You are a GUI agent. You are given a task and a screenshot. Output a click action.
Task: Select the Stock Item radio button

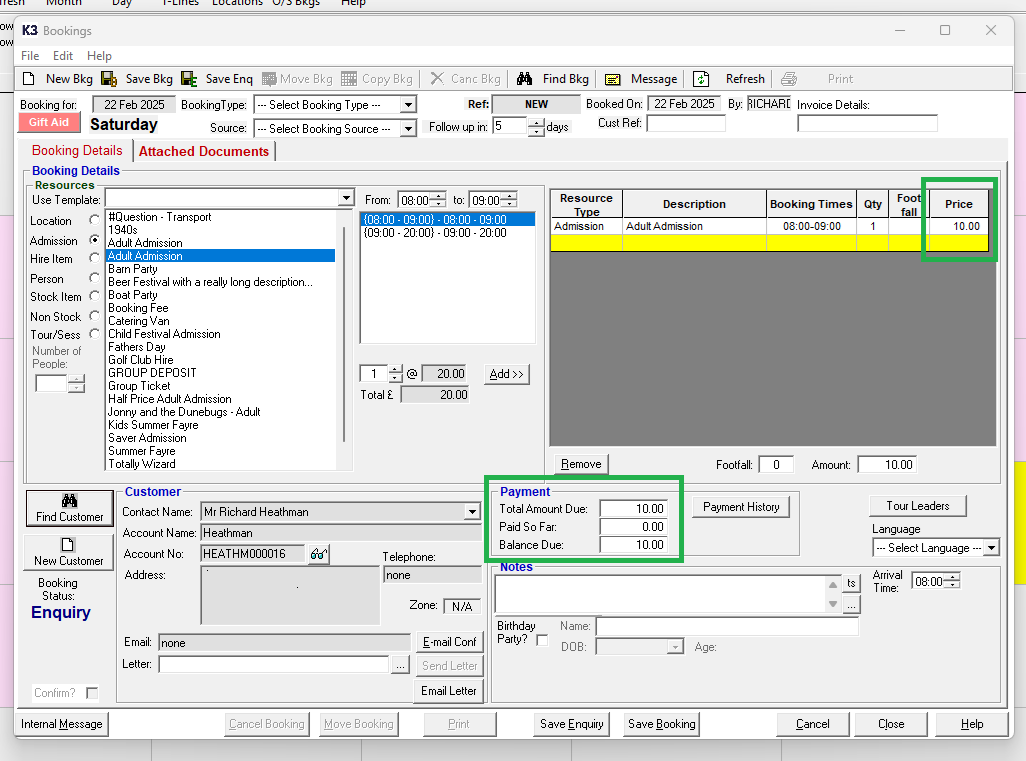(x=95, y=296)
